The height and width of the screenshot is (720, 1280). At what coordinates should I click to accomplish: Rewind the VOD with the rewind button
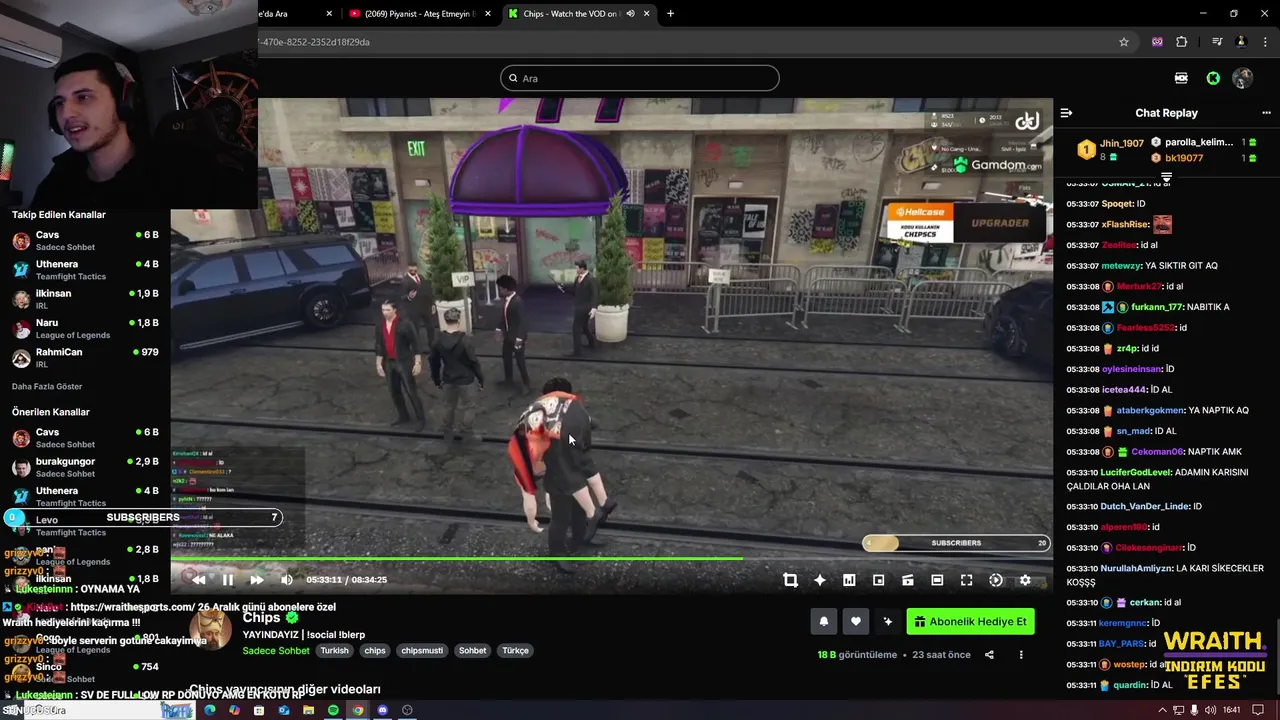(198, 580)
